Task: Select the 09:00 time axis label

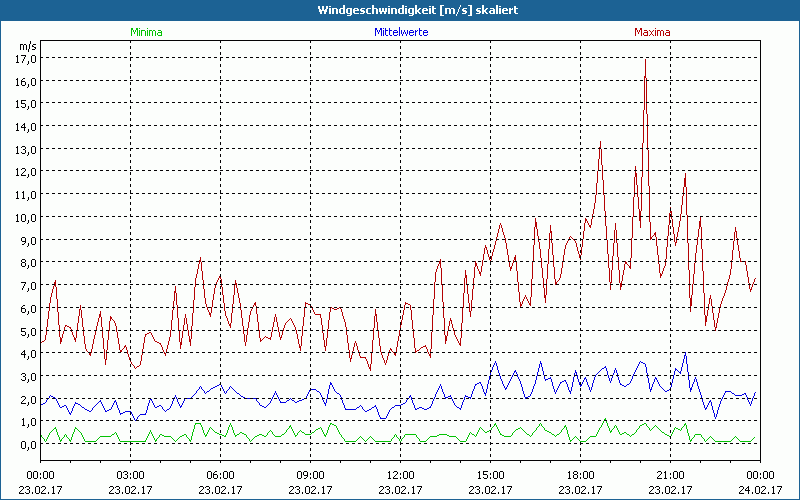Action: (x=310, y=475)
